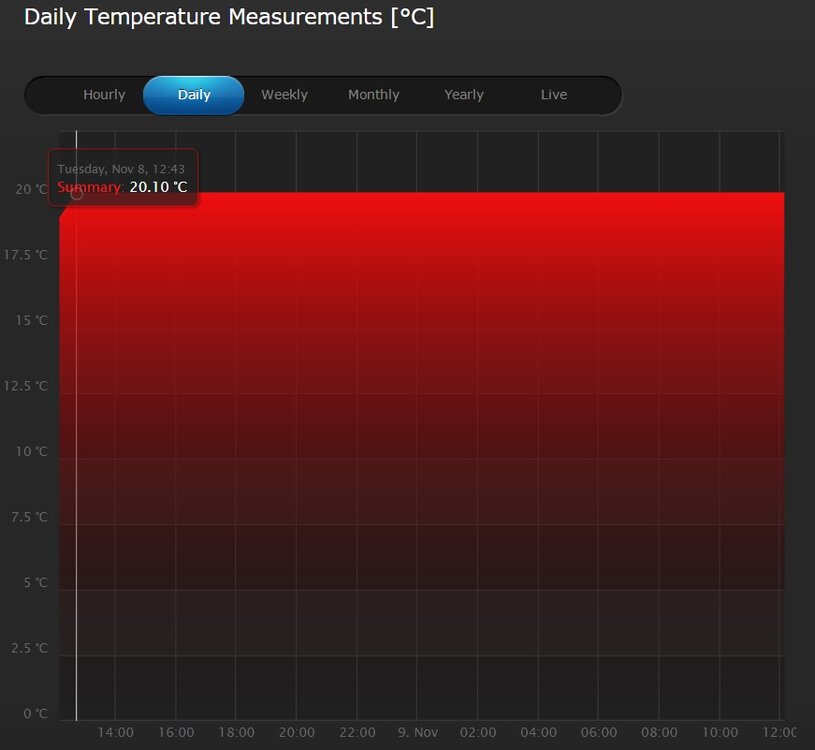The width and height of the screenshot is (815, 750).
Task: Click the 06:00 time axis label
Action: point(599,732)
